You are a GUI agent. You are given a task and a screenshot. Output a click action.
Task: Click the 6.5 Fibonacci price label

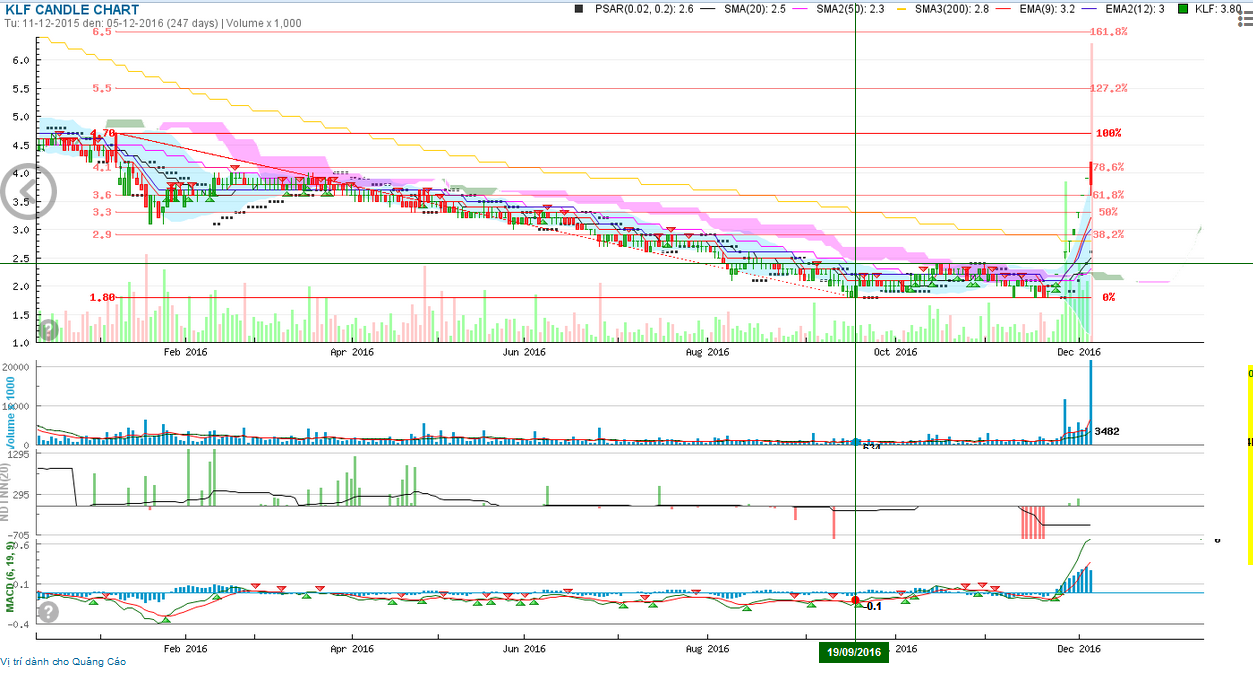[x=102, y=32]
